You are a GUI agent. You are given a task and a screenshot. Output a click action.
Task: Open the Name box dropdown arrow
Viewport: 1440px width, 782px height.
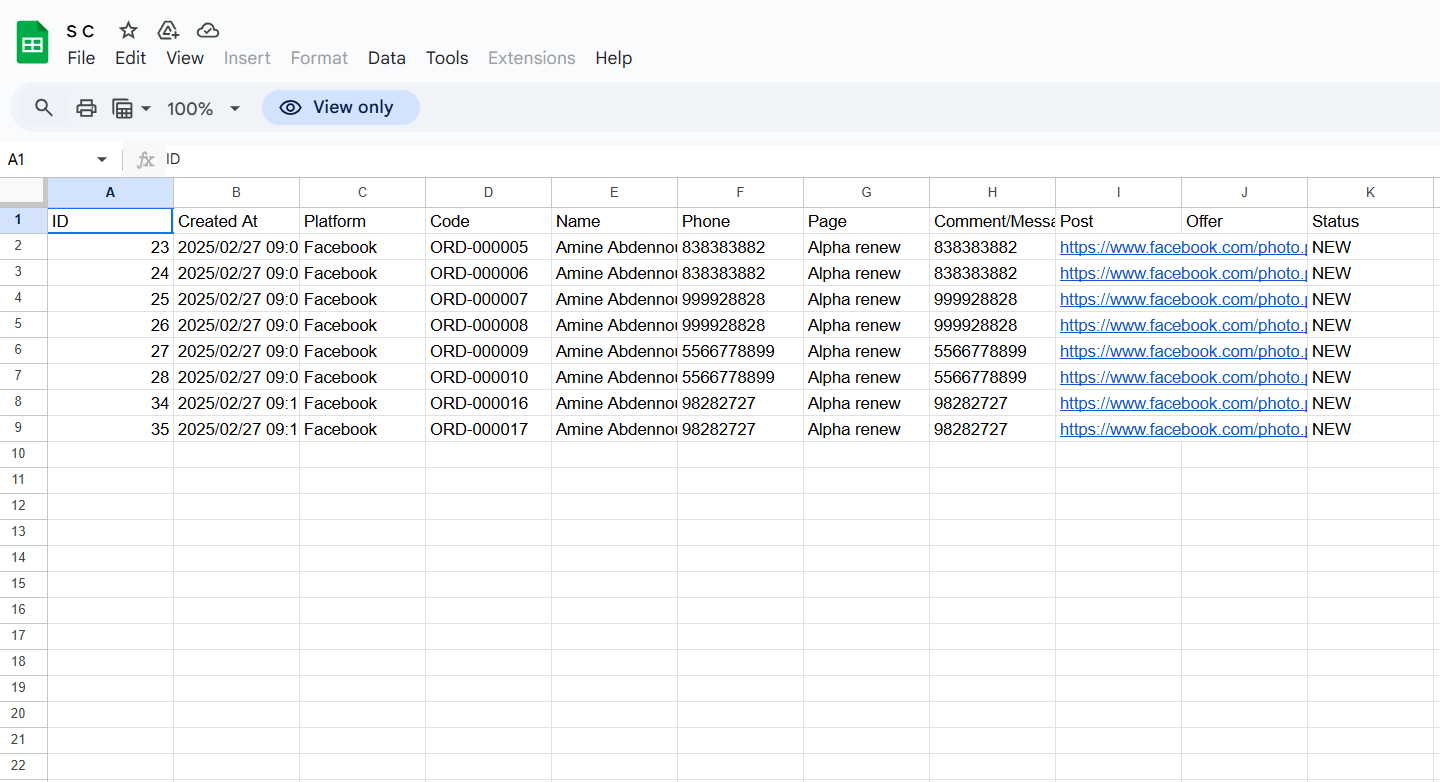coord(101,160)
